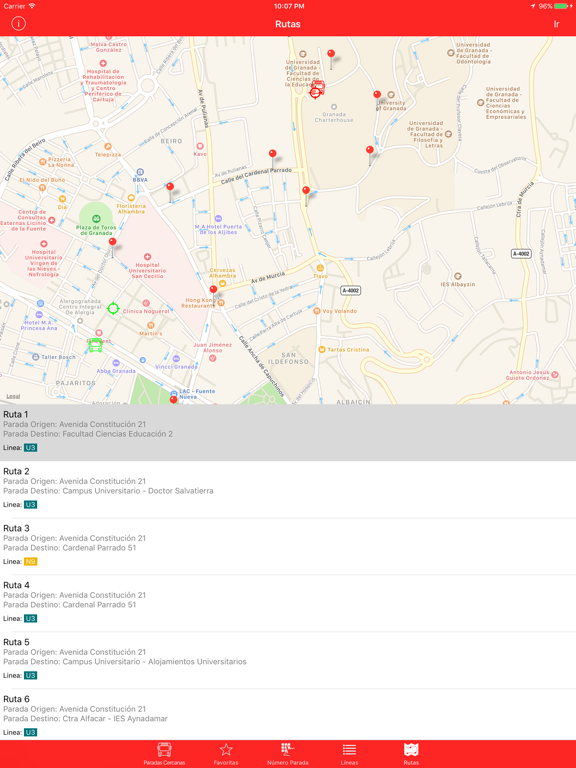The image size is (576, 768).
Task: Tap the green target marker near Clínica Noguerol
Action: (113, 308)
